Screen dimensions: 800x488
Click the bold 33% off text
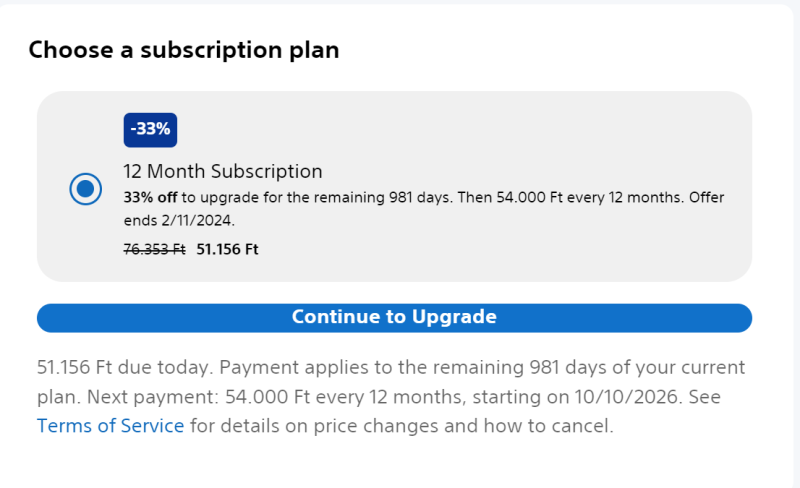coord(150,197)
